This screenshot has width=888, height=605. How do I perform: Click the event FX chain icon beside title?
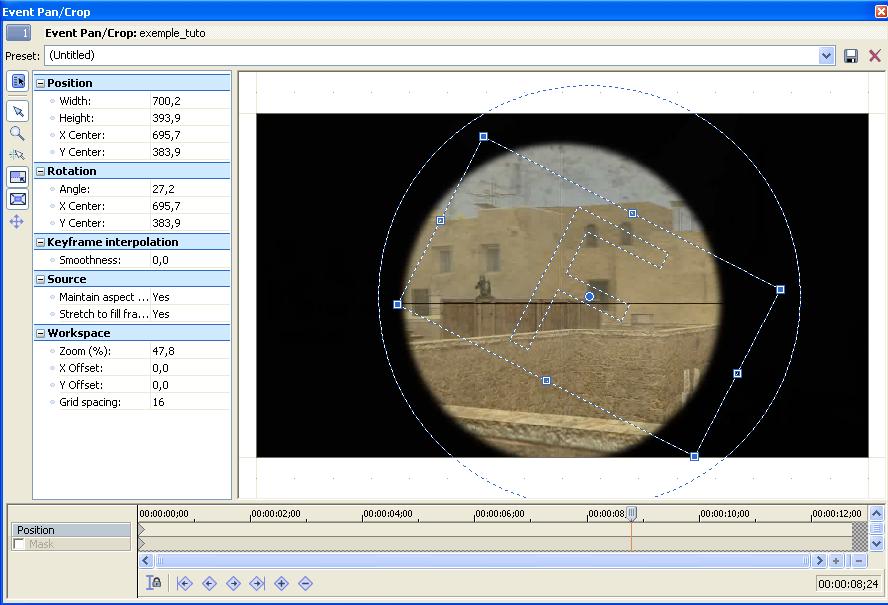19,33
